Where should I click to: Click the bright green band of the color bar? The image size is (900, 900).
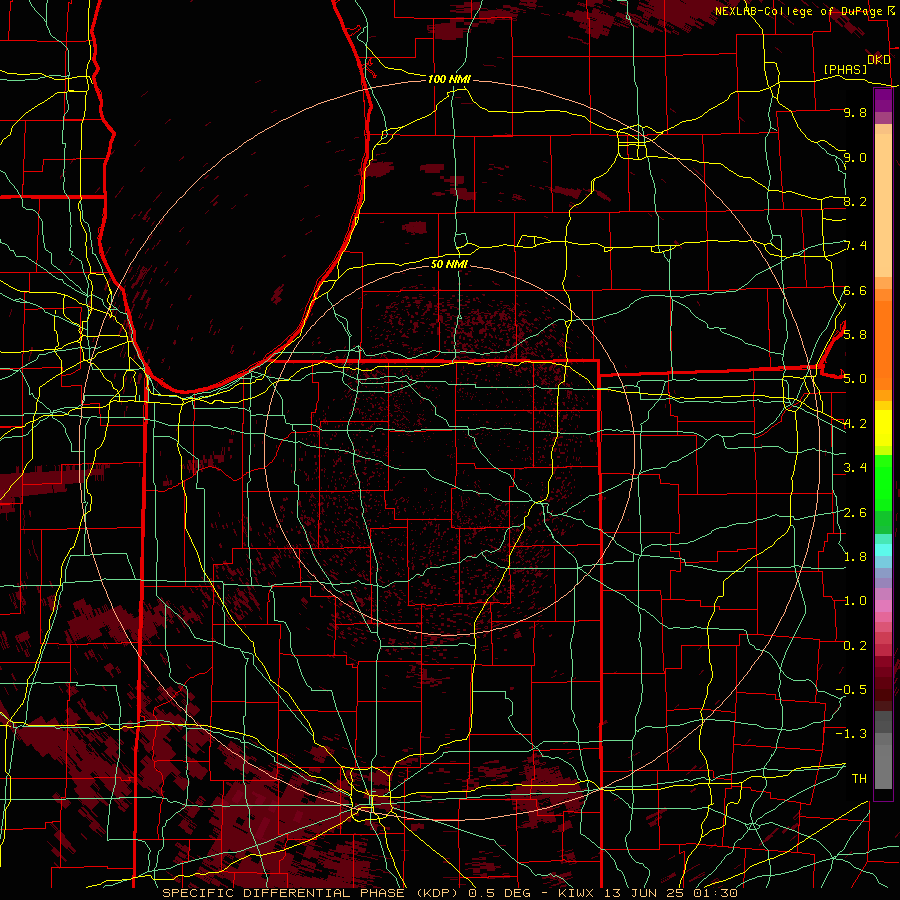[883, 482]
